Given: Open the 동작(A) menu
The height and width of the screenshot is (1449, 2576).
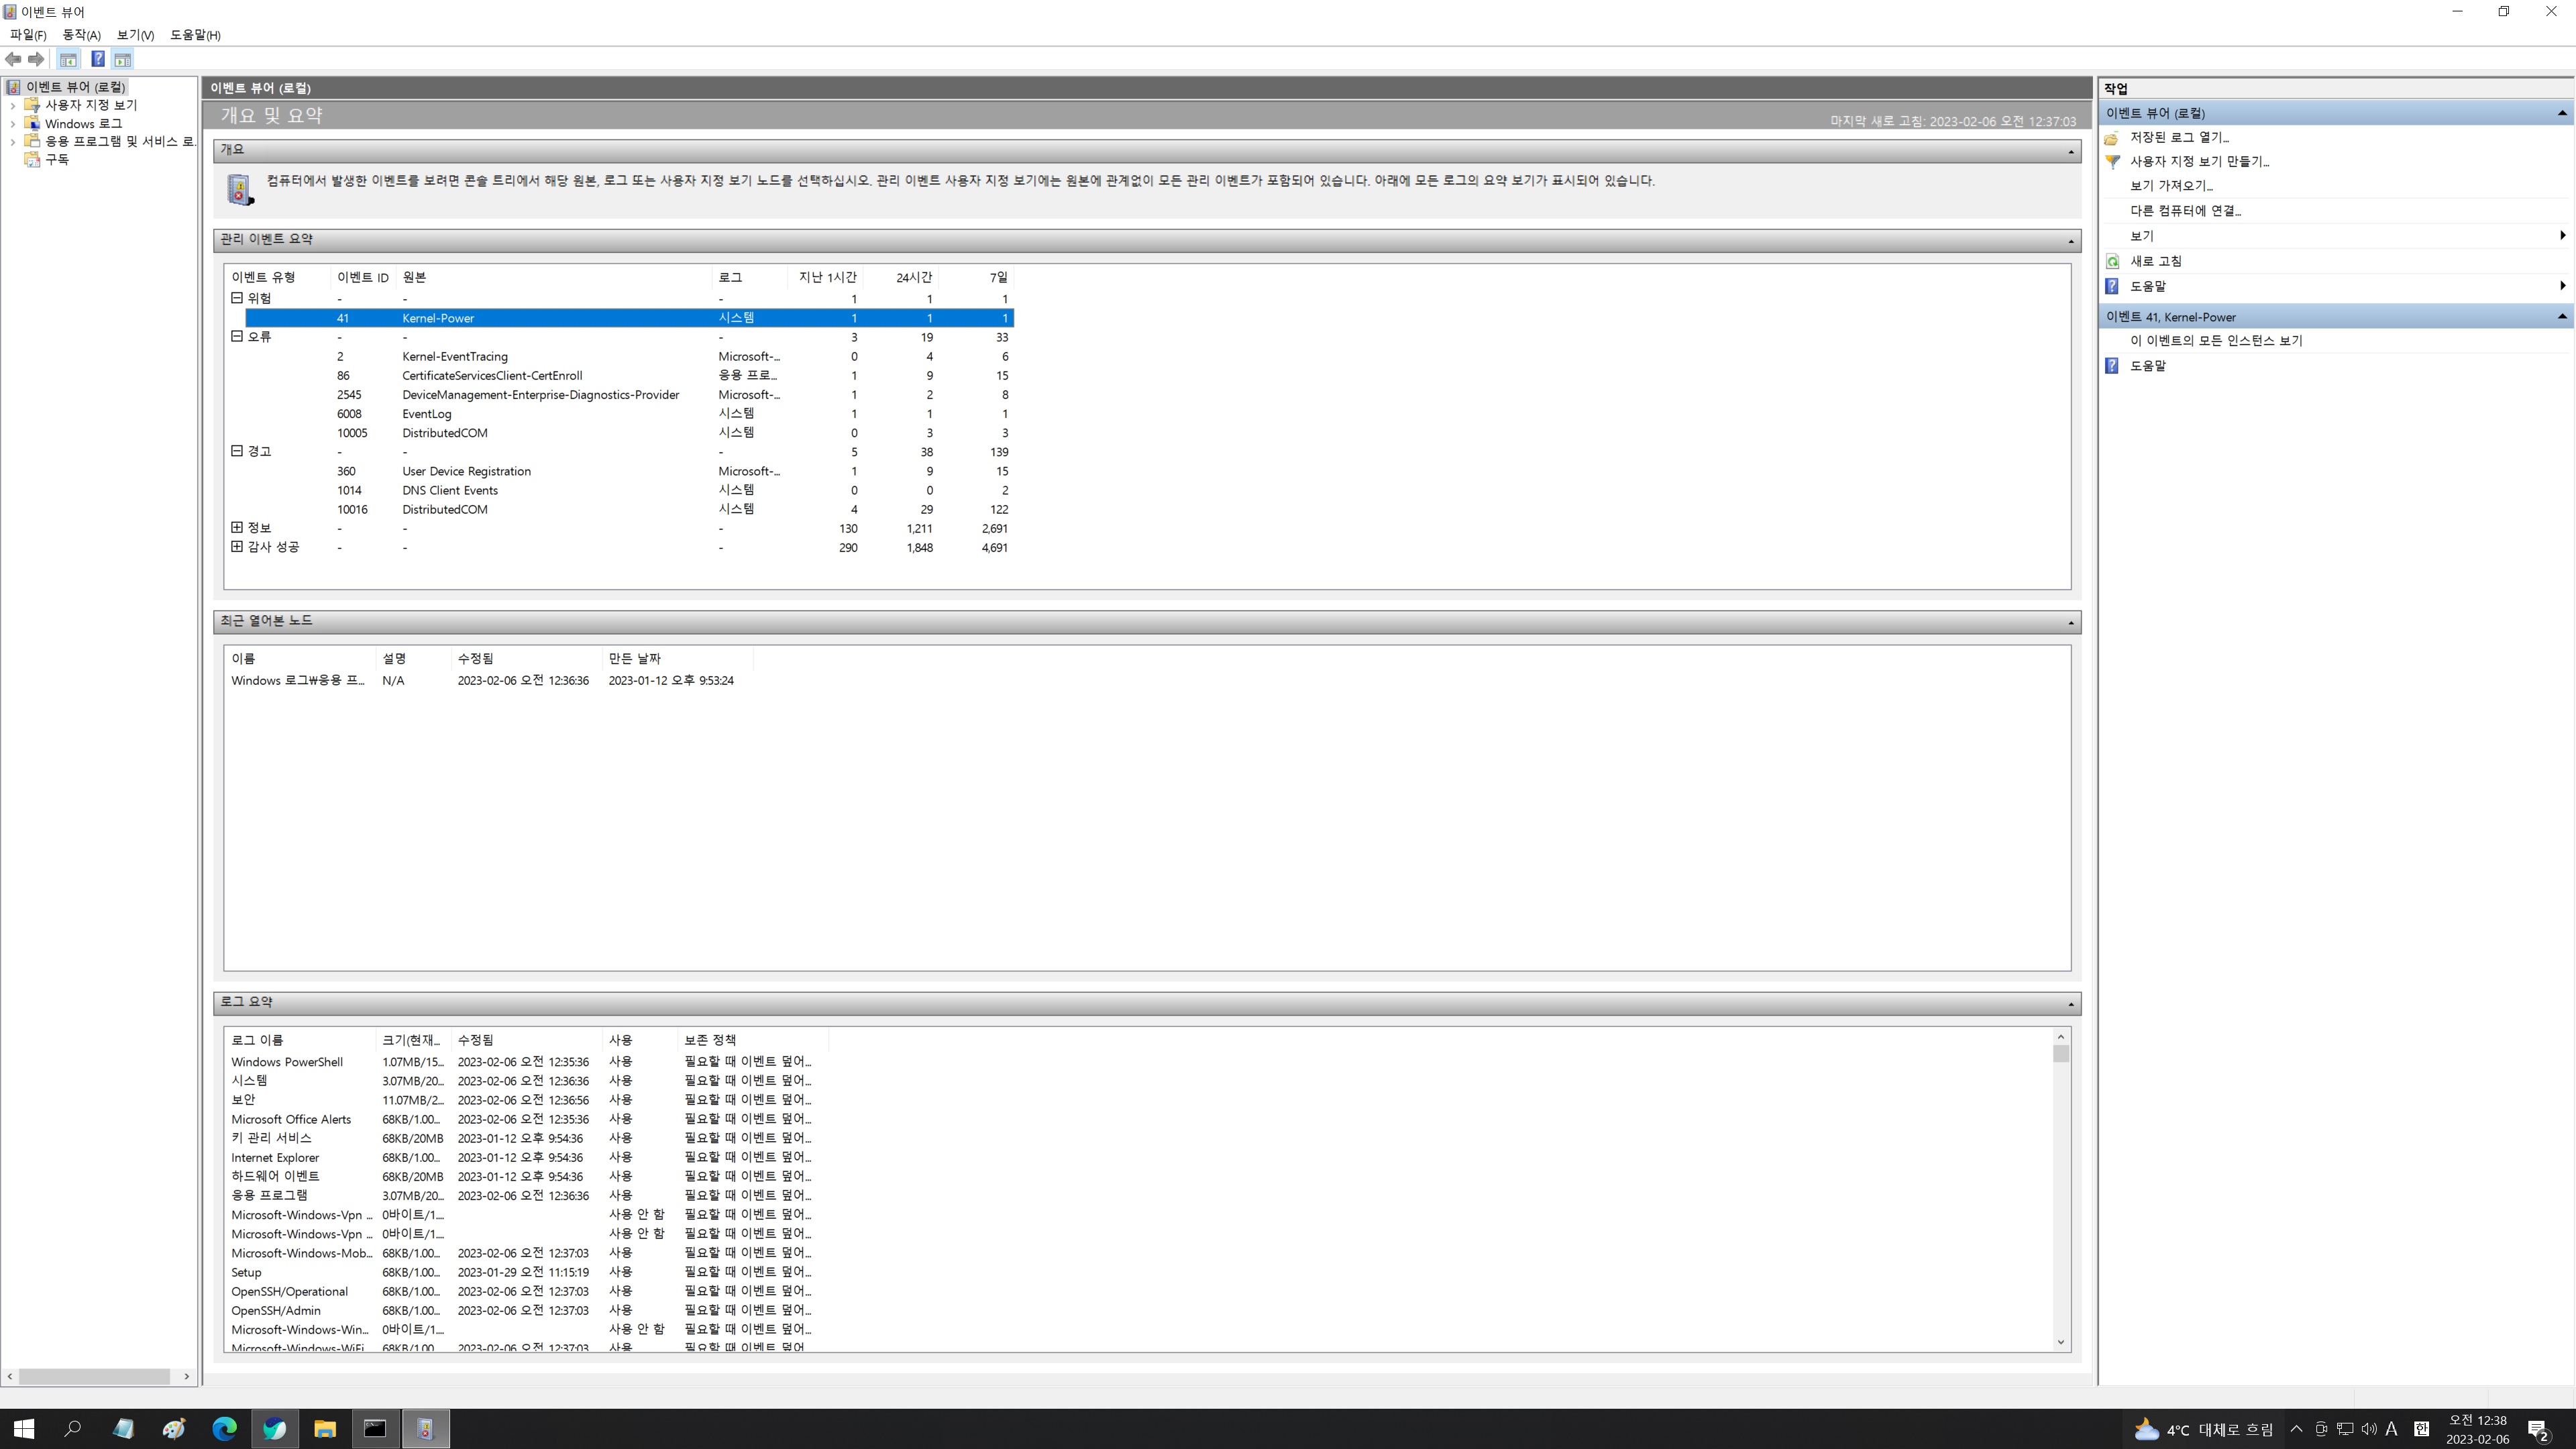Looking at the screenshot, I should click(x=82, y=35).
